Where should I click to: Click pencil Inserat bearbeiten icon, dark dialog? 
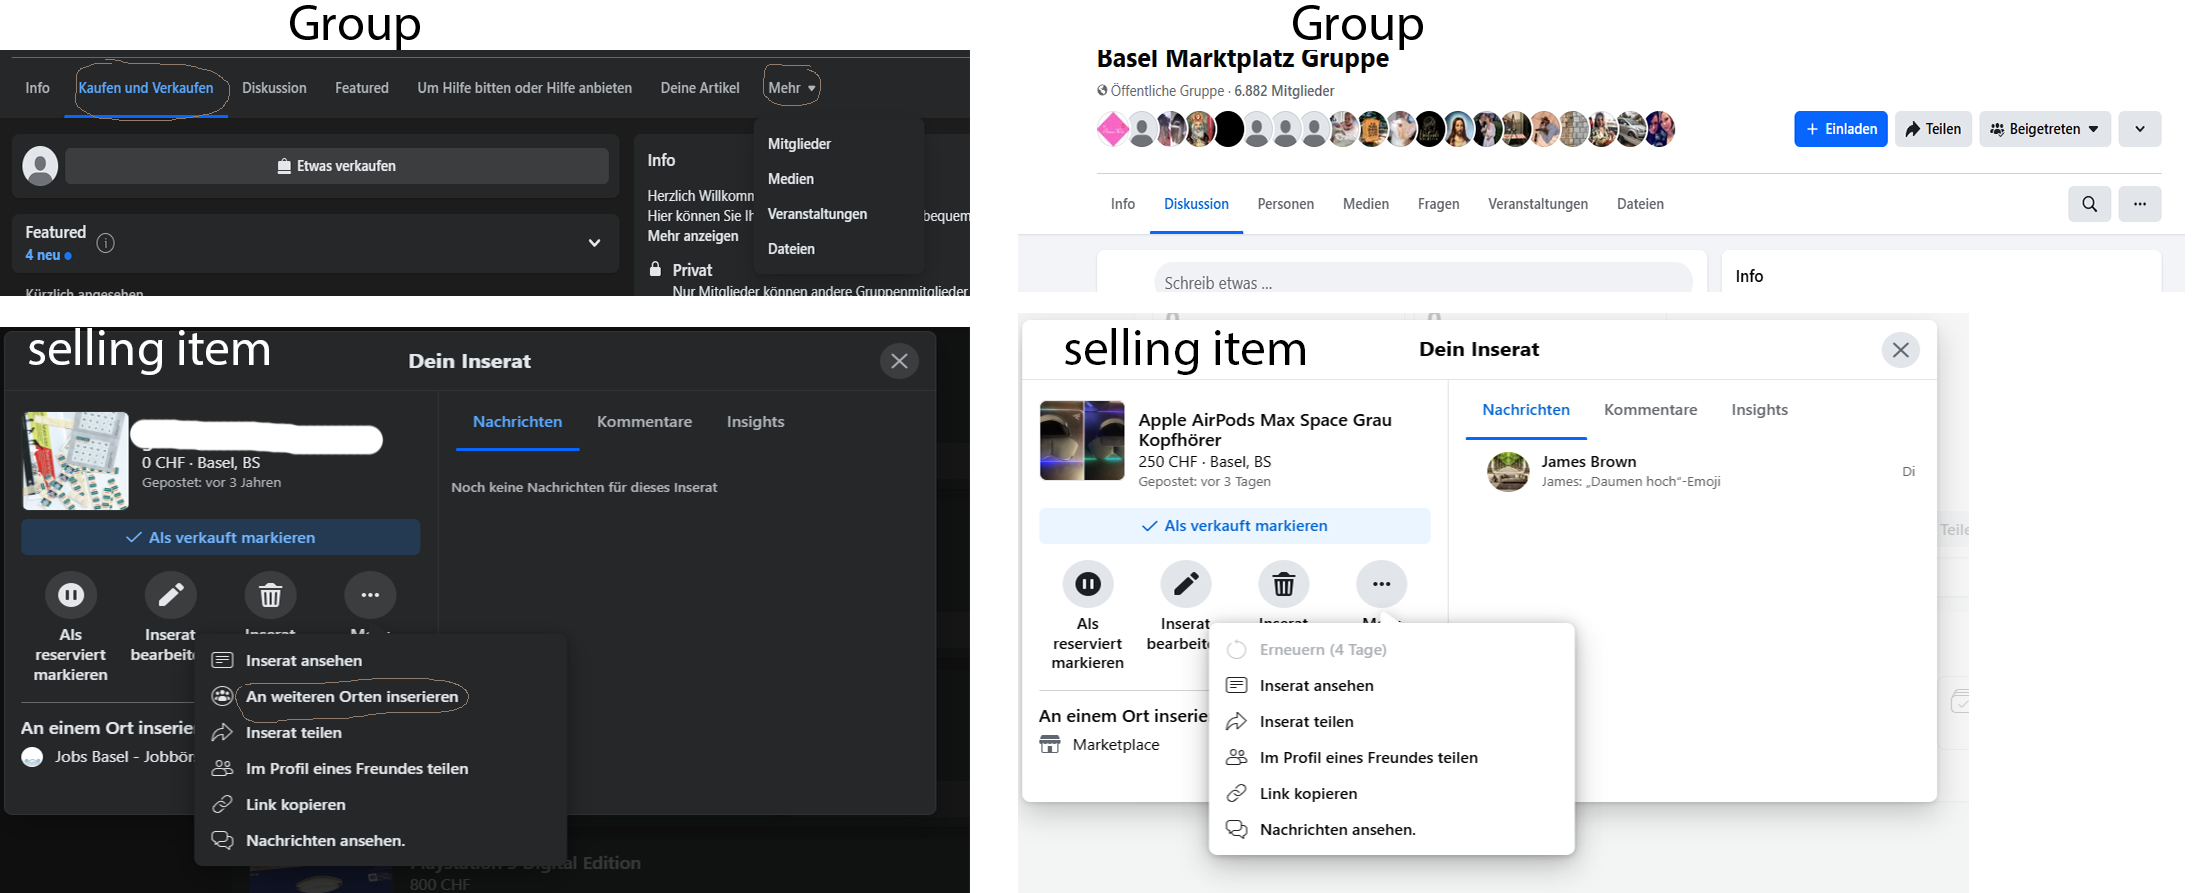click(x=170, y=595)
